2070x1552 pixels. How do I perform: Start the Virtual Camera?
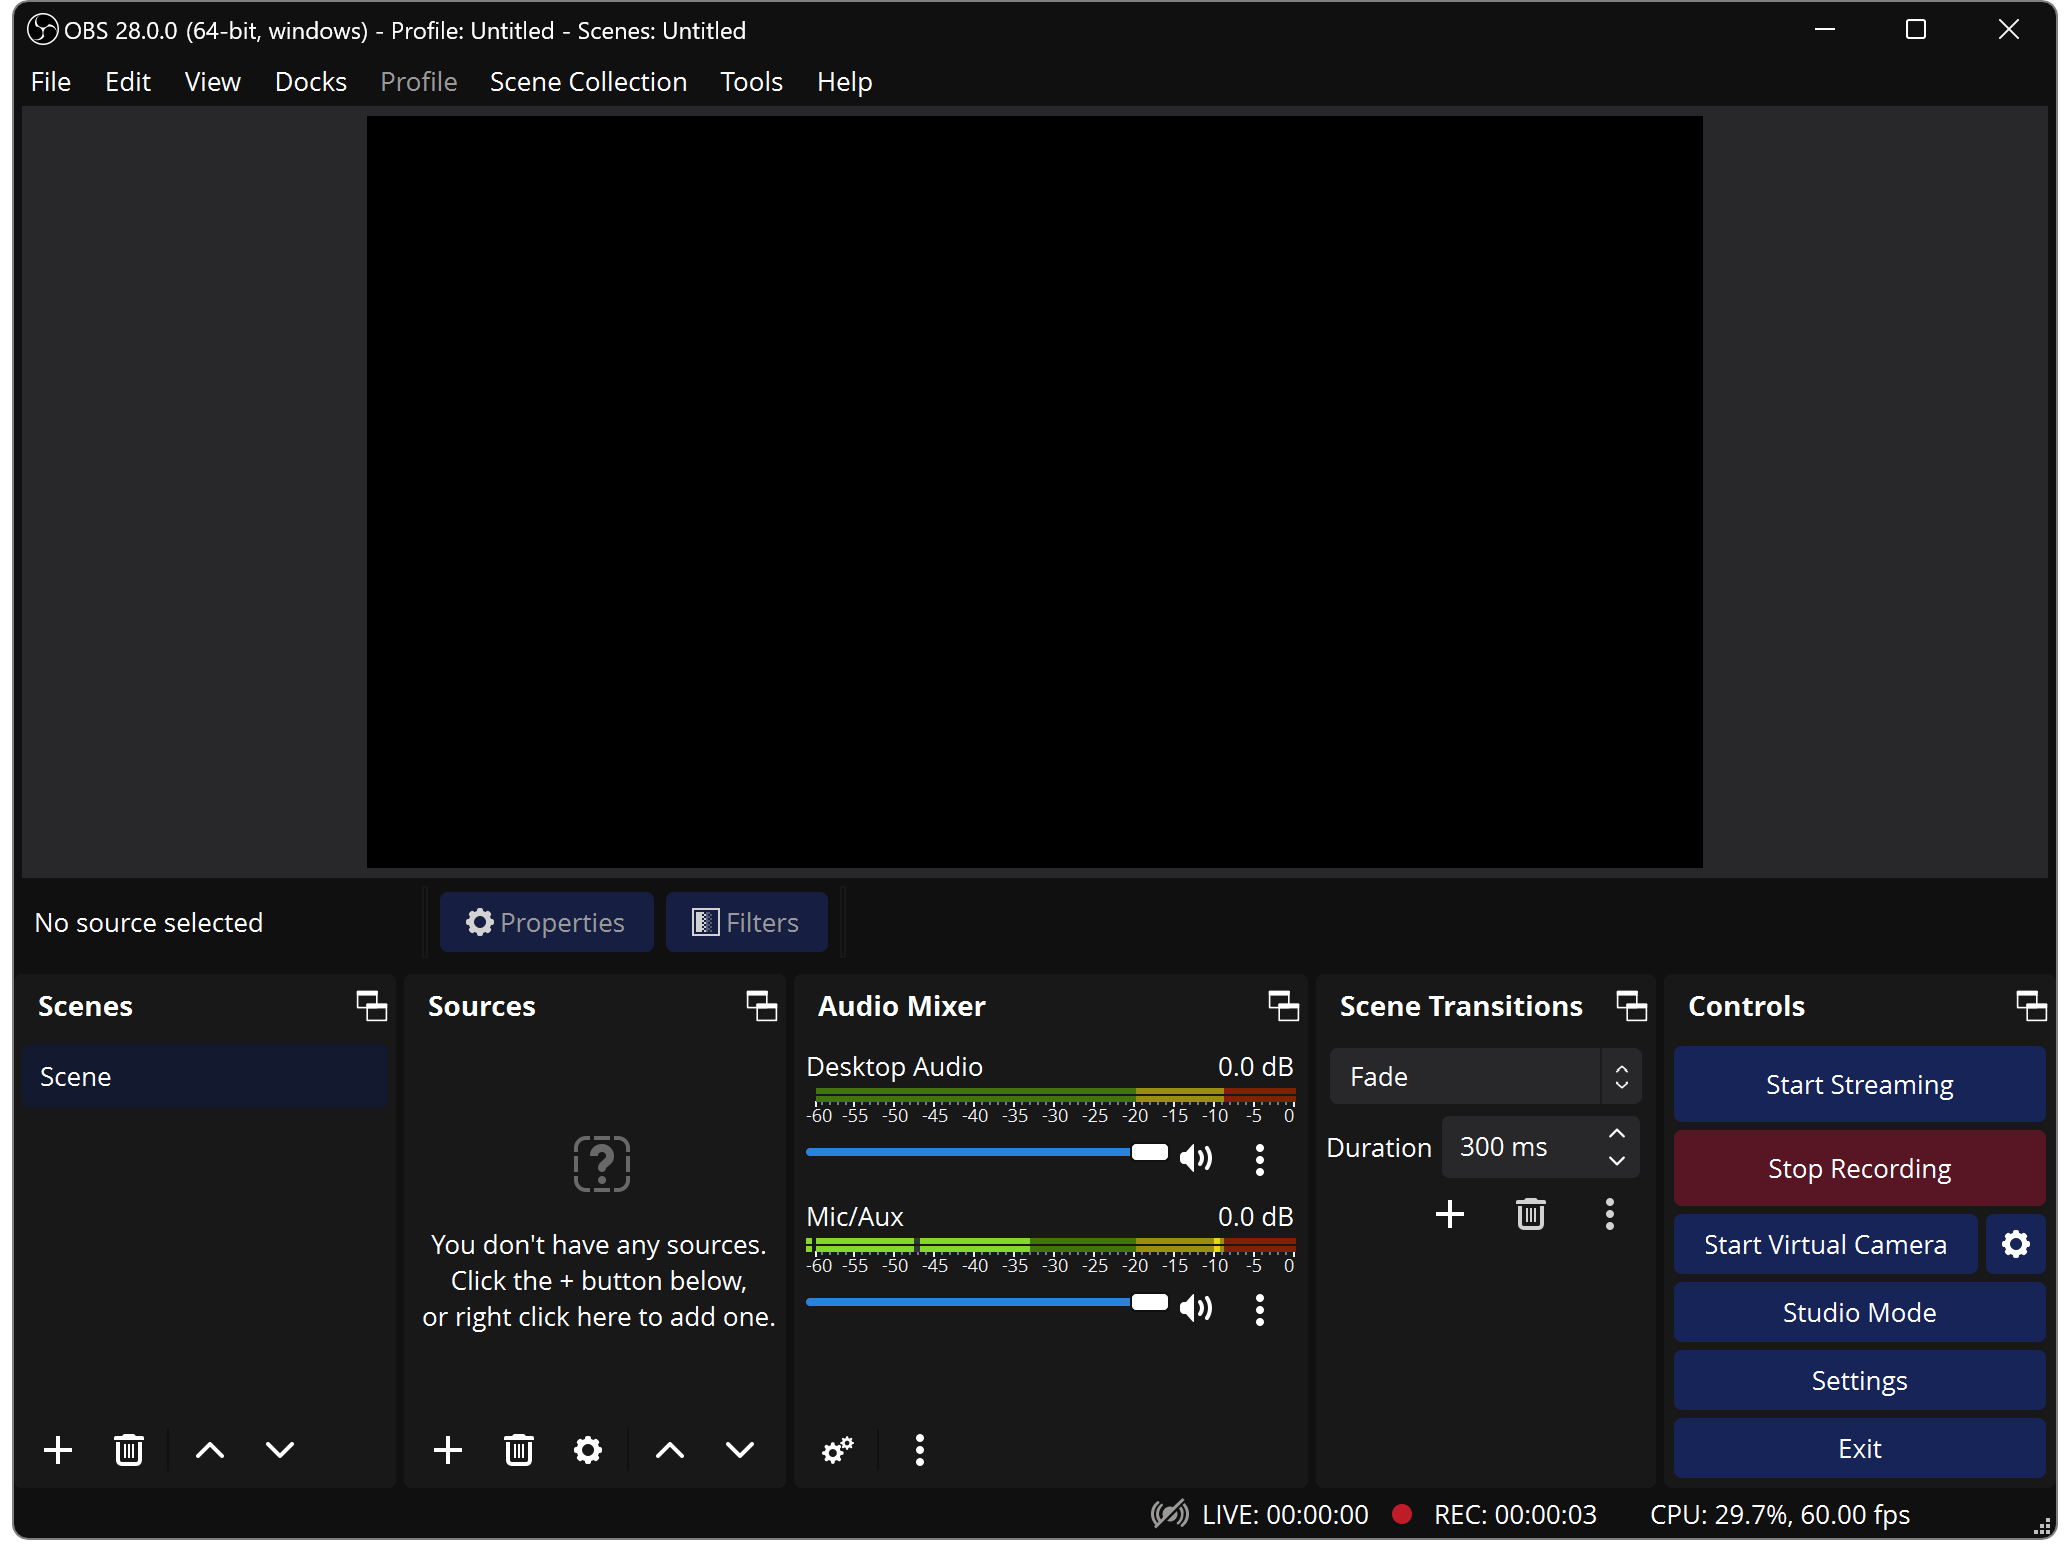[x=1824, y=1244]
